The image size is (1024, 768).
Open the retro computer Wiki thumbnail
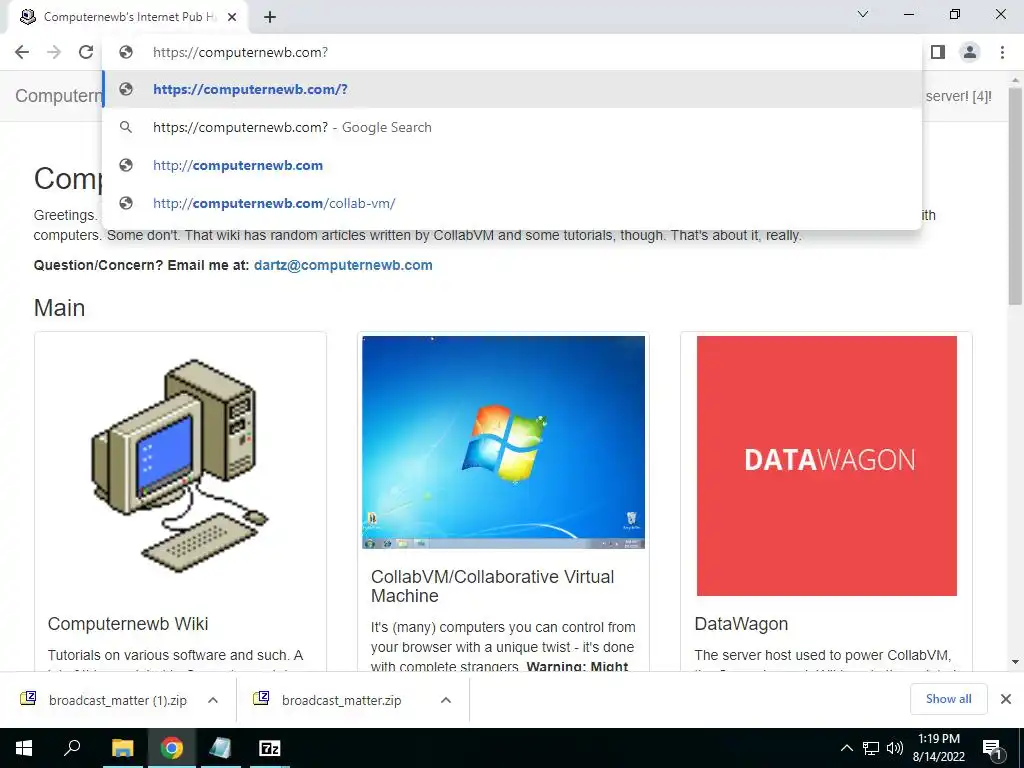point(180,466)
